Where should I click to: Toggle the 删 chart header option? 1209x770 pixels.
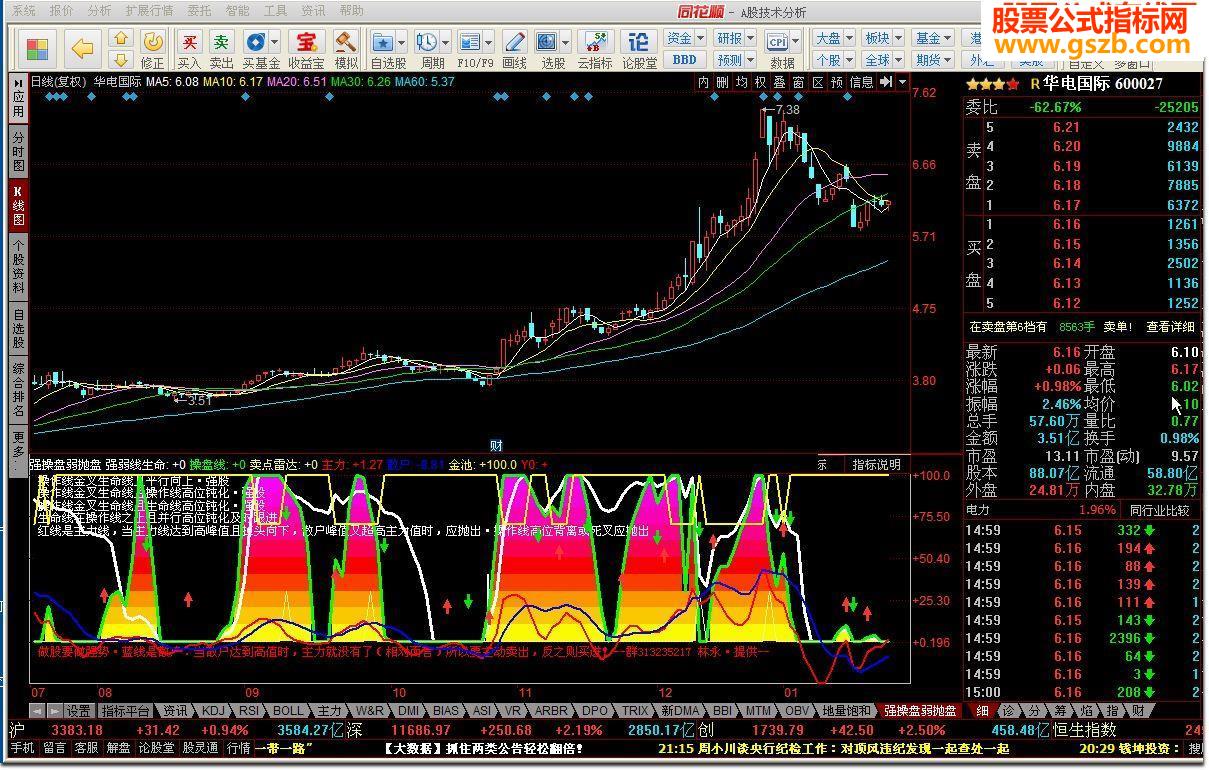tap(722, 83)
